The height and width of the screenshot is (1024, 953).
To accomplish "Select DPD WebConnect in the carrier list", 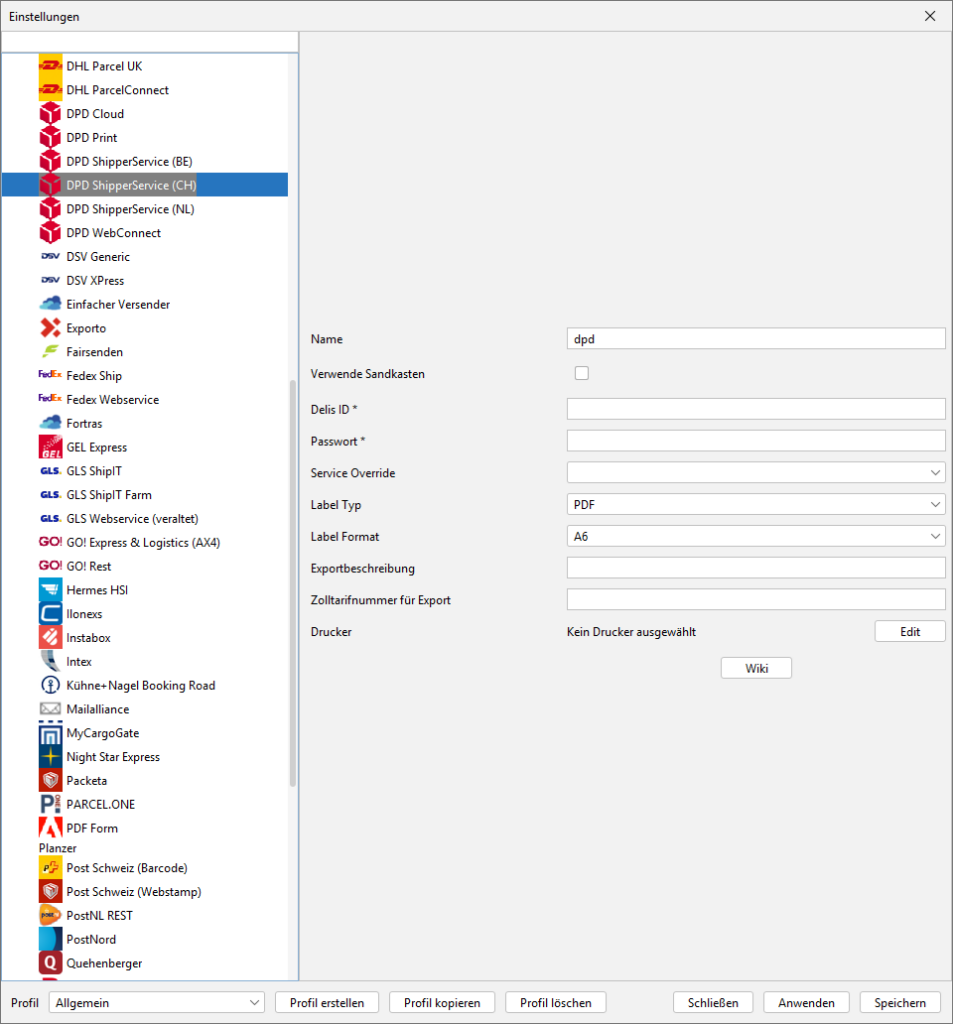I will 113,233.
